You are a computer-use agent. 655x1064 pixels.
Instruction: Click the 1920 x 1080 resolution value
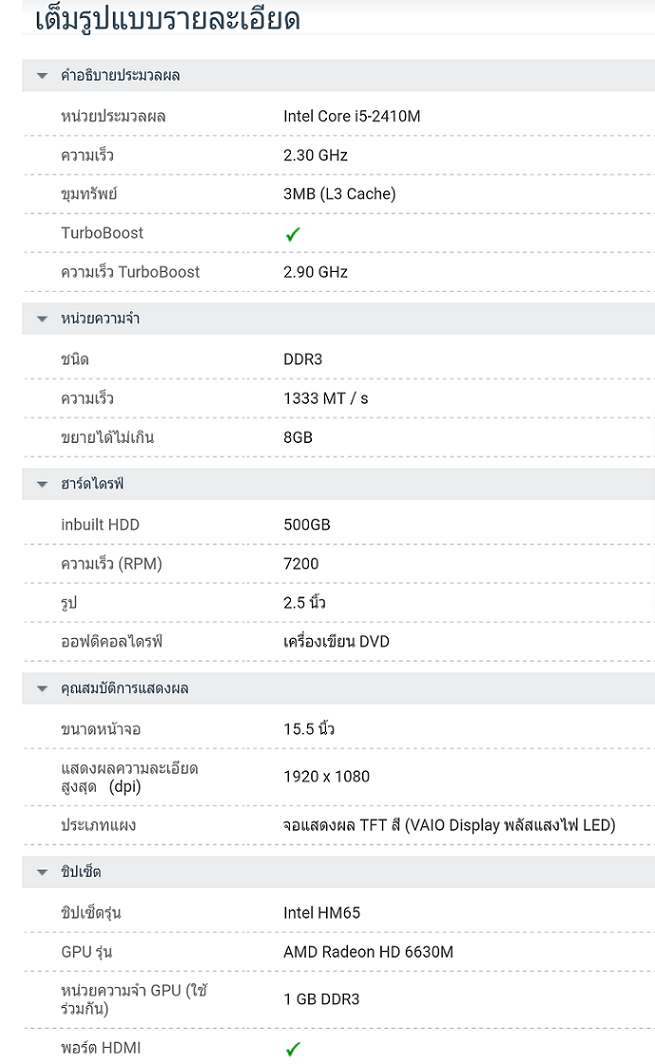click(x=326, y=777)
